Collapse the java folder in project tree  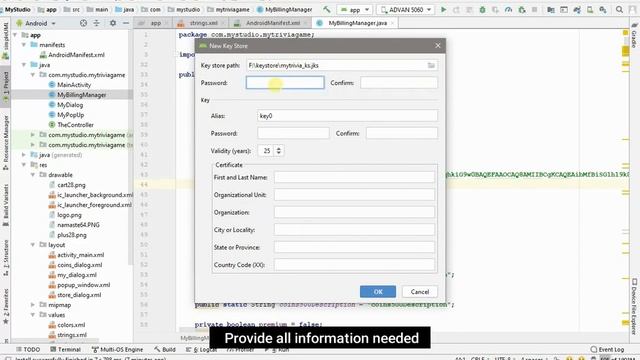pos(24,65)
